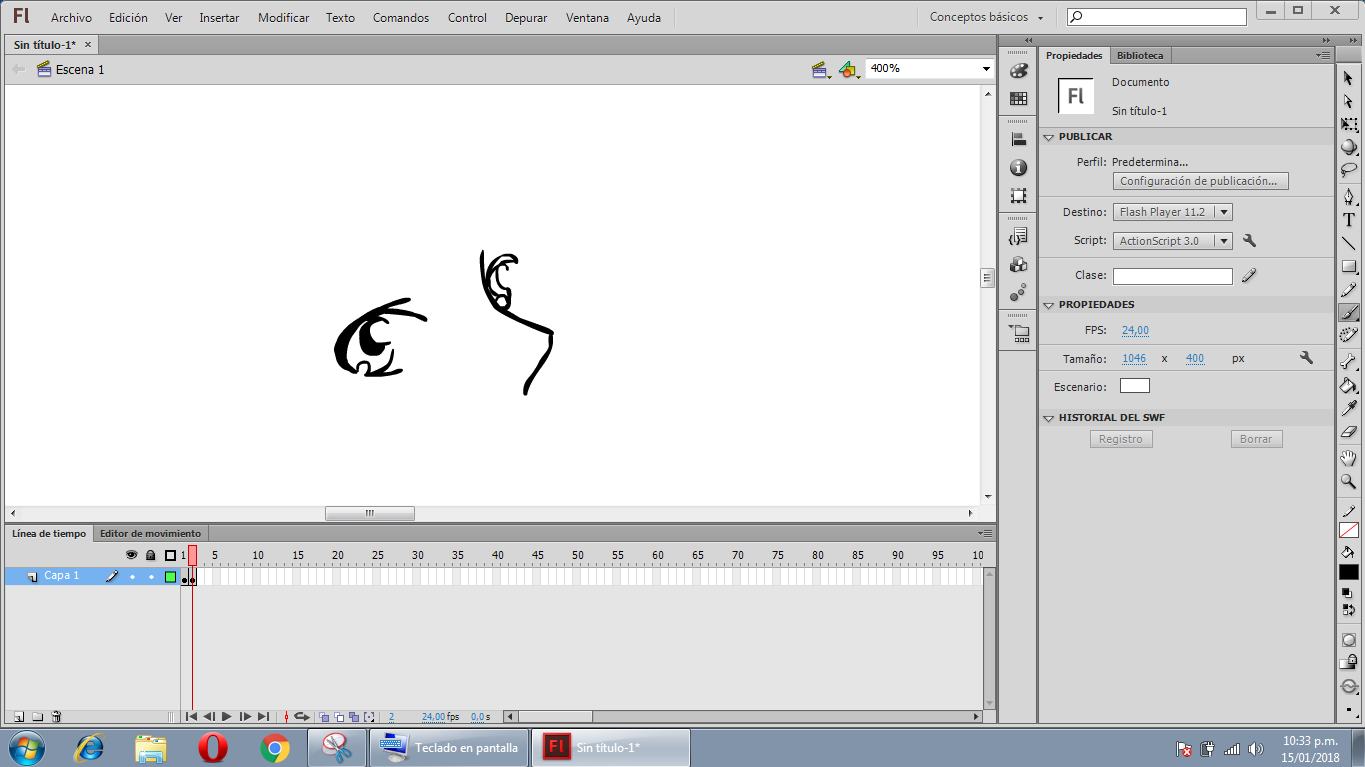Collapse the PROPIEDADES section
This screenshot has height=767, width=1365.
1049,305
